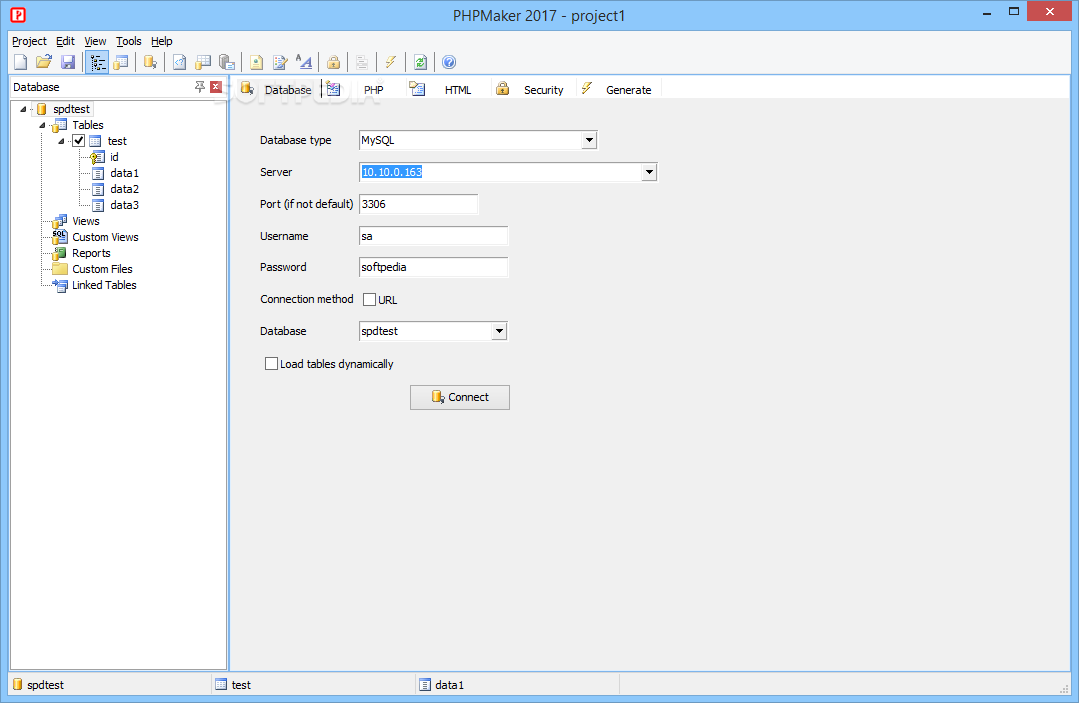Select the data1 field in tree
1079x703 pixels.
point(125,173)
